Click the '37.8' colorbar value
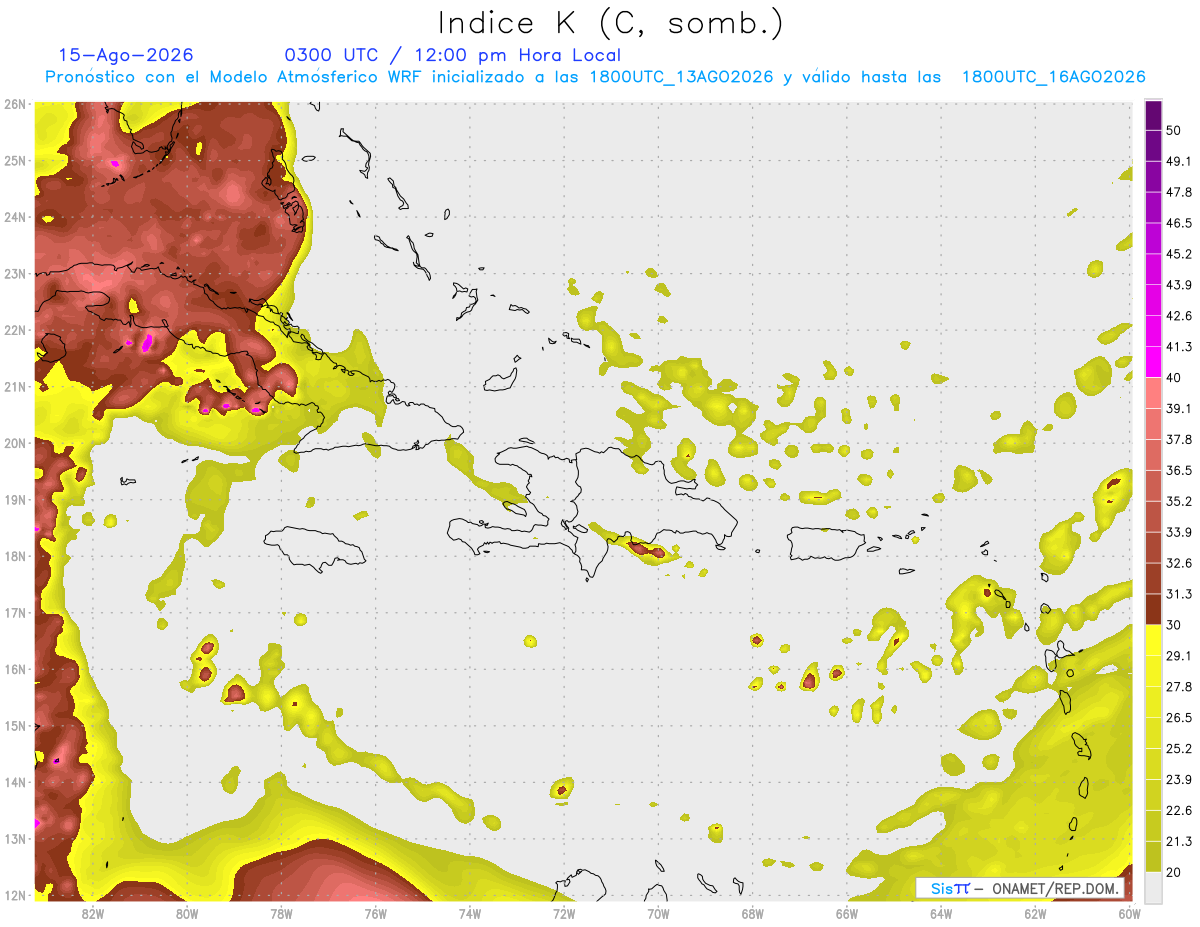 [1179, 439]
